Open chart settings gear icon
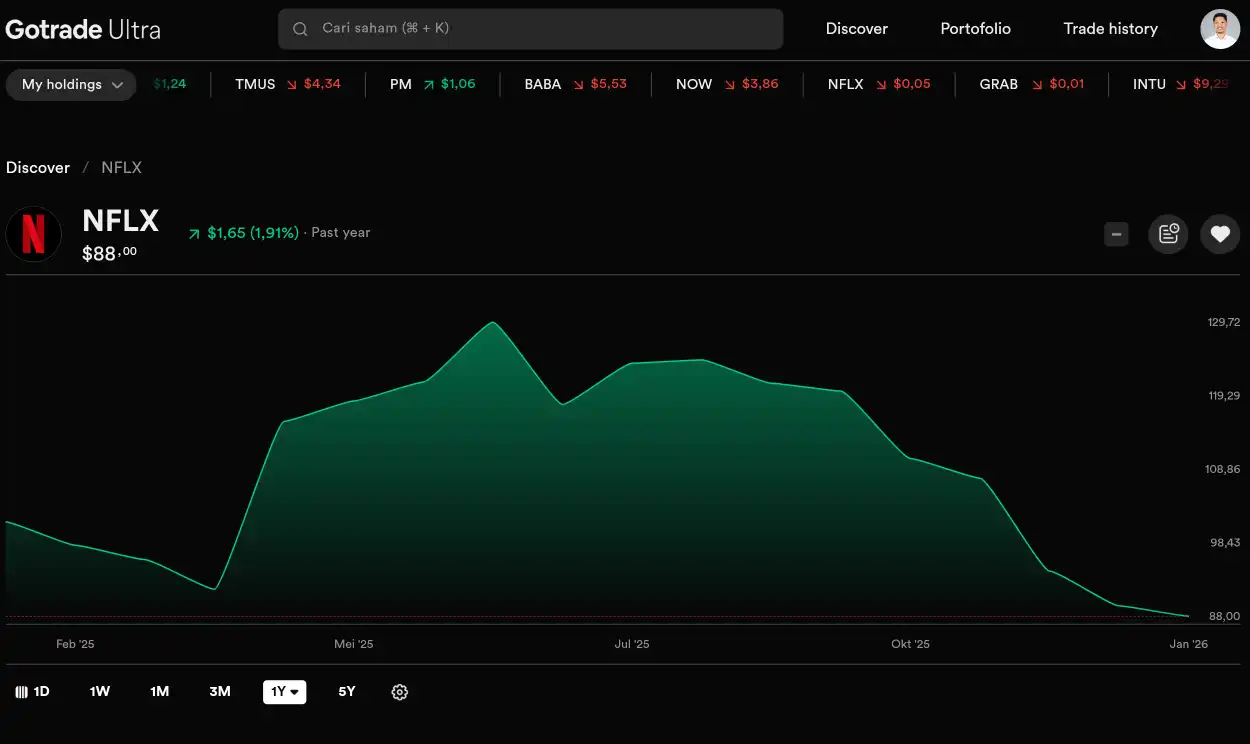Viewport: 1250px width, 744px height. [x=400, y=692]
